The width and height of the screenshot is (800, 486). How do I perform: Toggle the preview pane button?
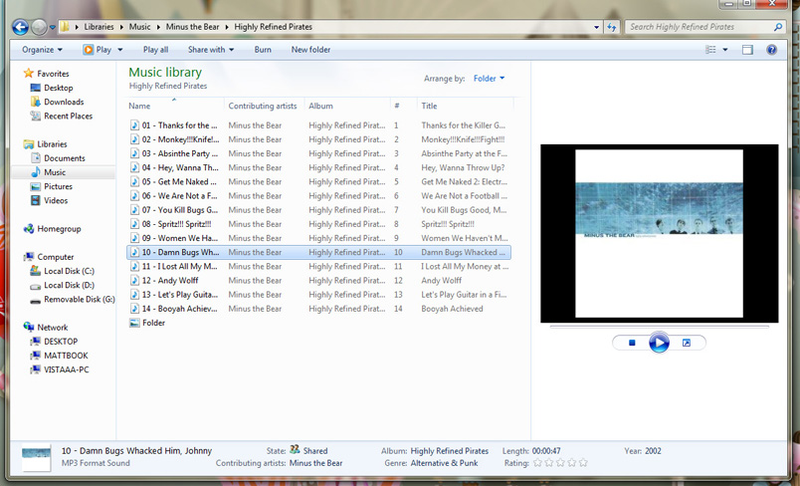coord(747,49)
